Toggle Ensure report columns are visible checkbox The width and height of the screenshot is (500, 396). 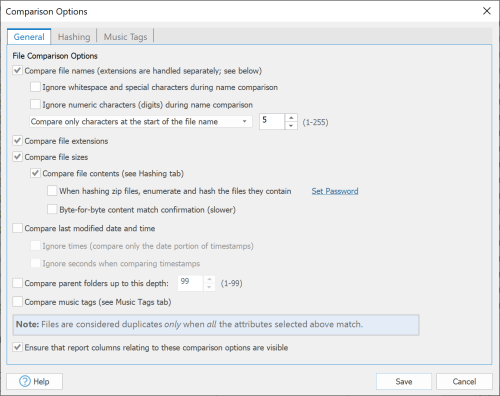click(x=17, y=347)
